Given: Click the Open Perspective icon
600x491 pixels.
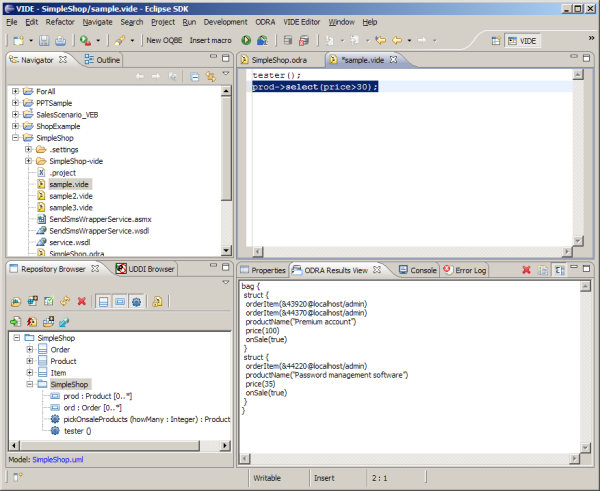Looking at the screenshot, I should (x=496, y=41).
